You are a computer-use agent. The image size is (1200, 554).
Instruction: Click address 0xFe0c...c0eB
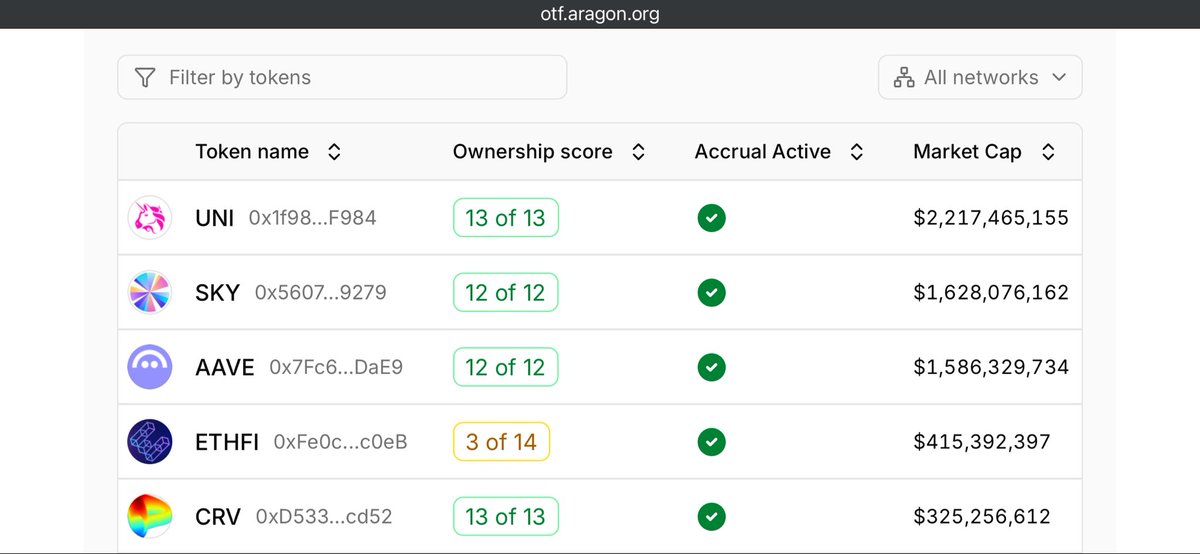[340, 442]
